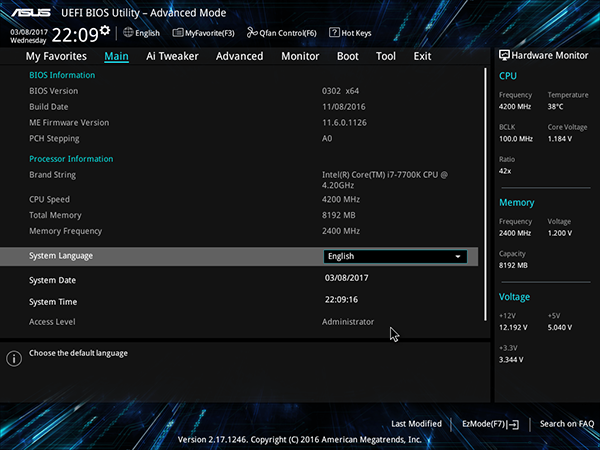The image size is (600, 450).
Task: Switch to the My Favorites tab
Action: click(56, 56)
